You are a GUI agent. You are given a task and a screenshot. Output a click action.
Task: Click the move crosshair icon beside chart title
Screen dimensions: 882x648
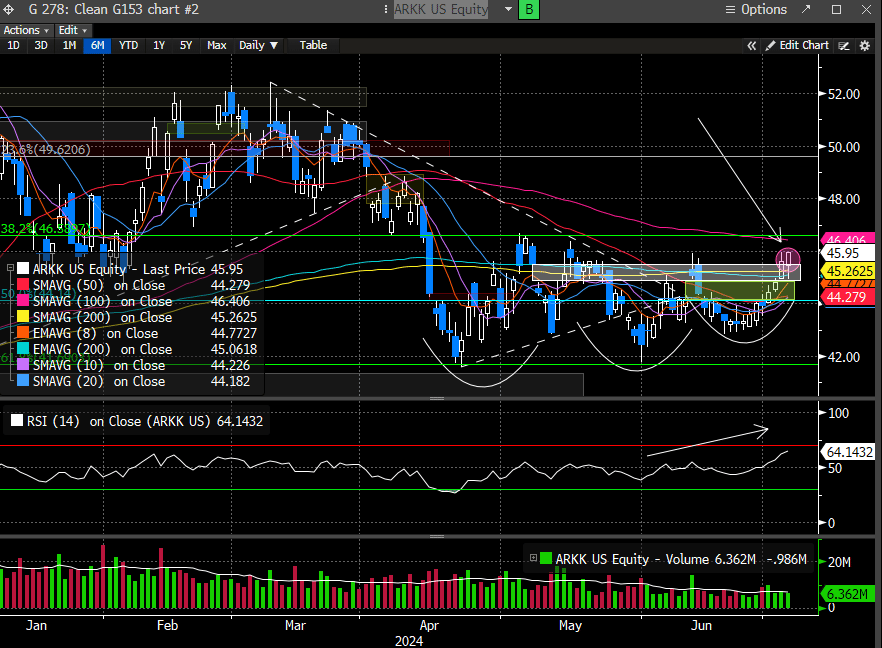click(x=9, y=10)
